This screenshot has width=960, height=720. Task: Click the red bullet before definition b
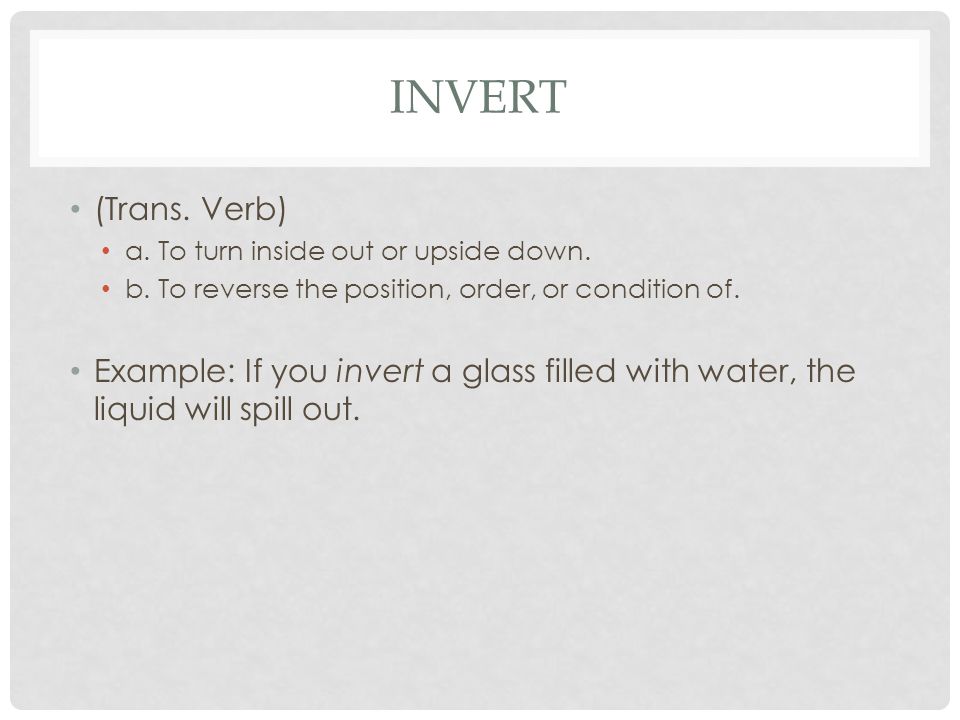(107, 288)
